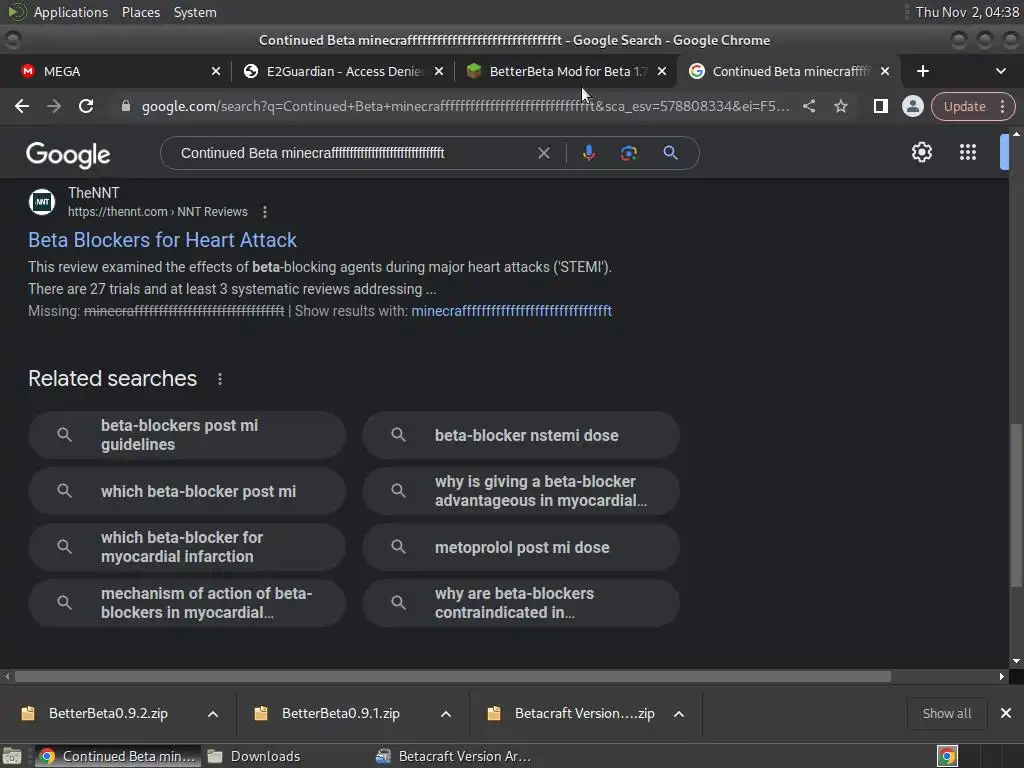Click into the Google search box
The height and width of the screenshot is (768, 1024).
pyautogui.click(x=353, y=153)
